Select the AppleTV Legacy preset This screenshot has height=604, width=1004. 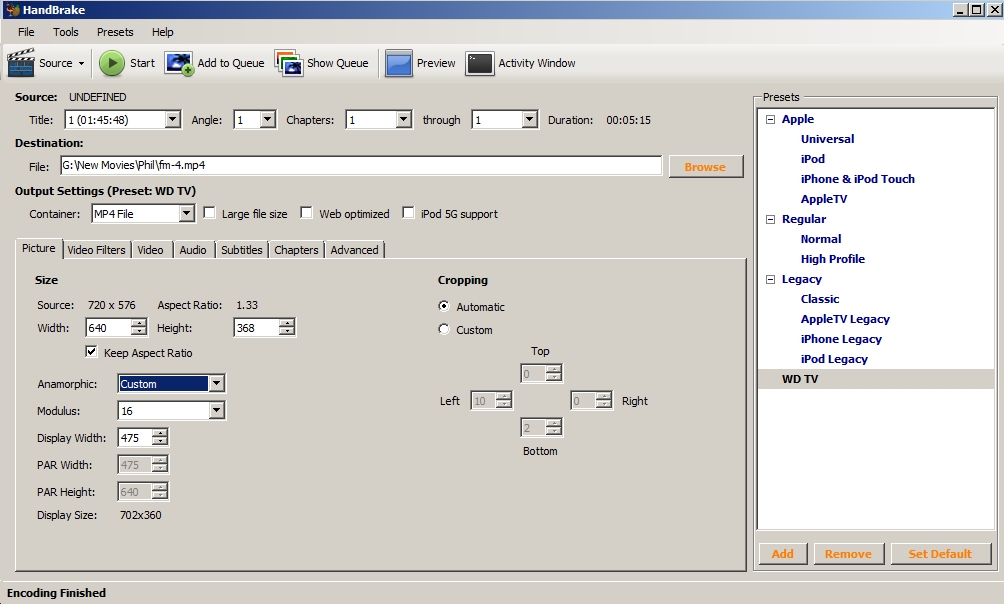pos(845,319)
